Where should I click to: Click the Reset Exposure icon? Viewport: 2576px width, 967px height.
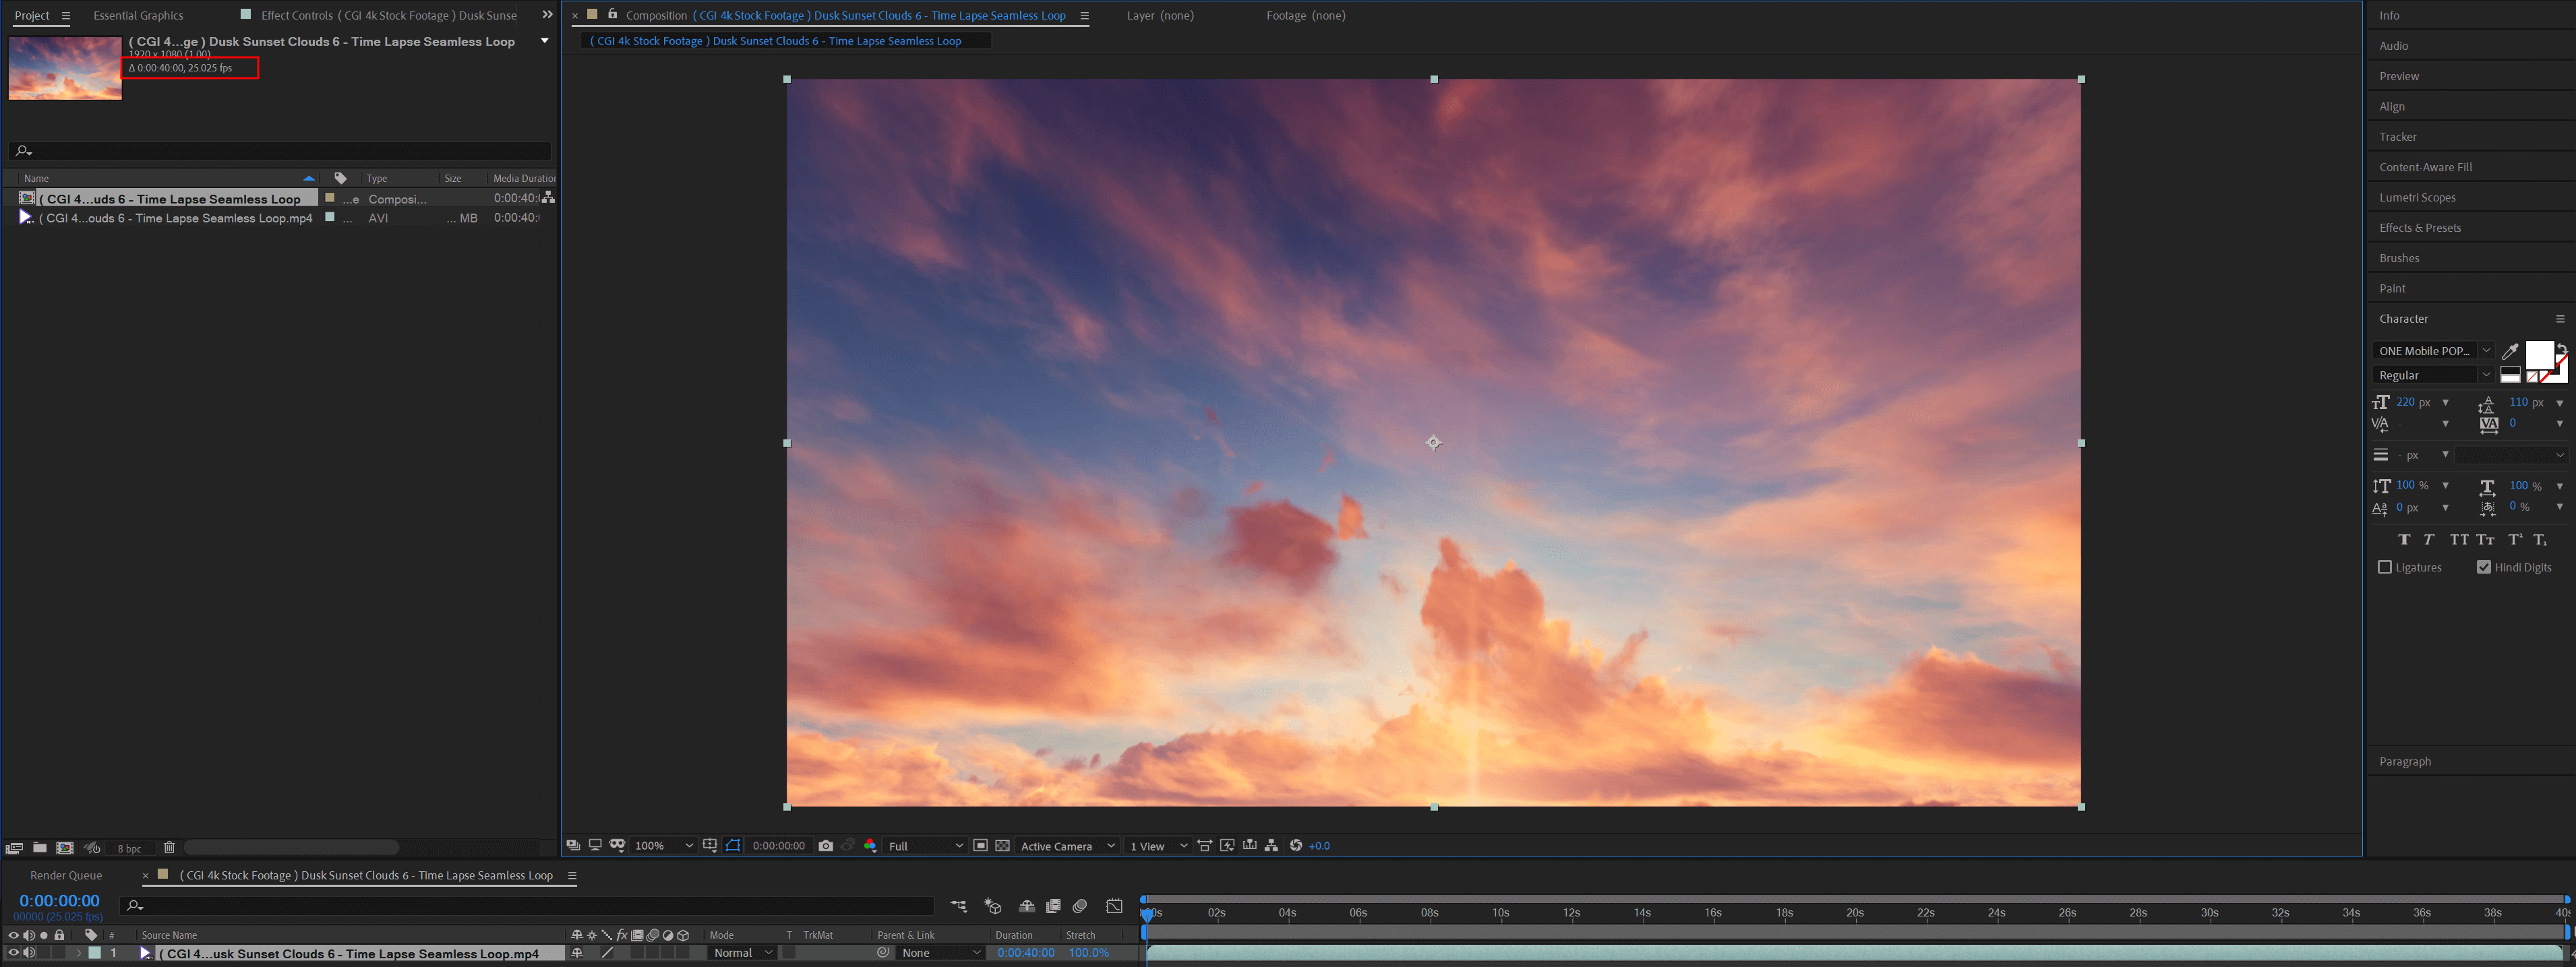click(1296, 846)
